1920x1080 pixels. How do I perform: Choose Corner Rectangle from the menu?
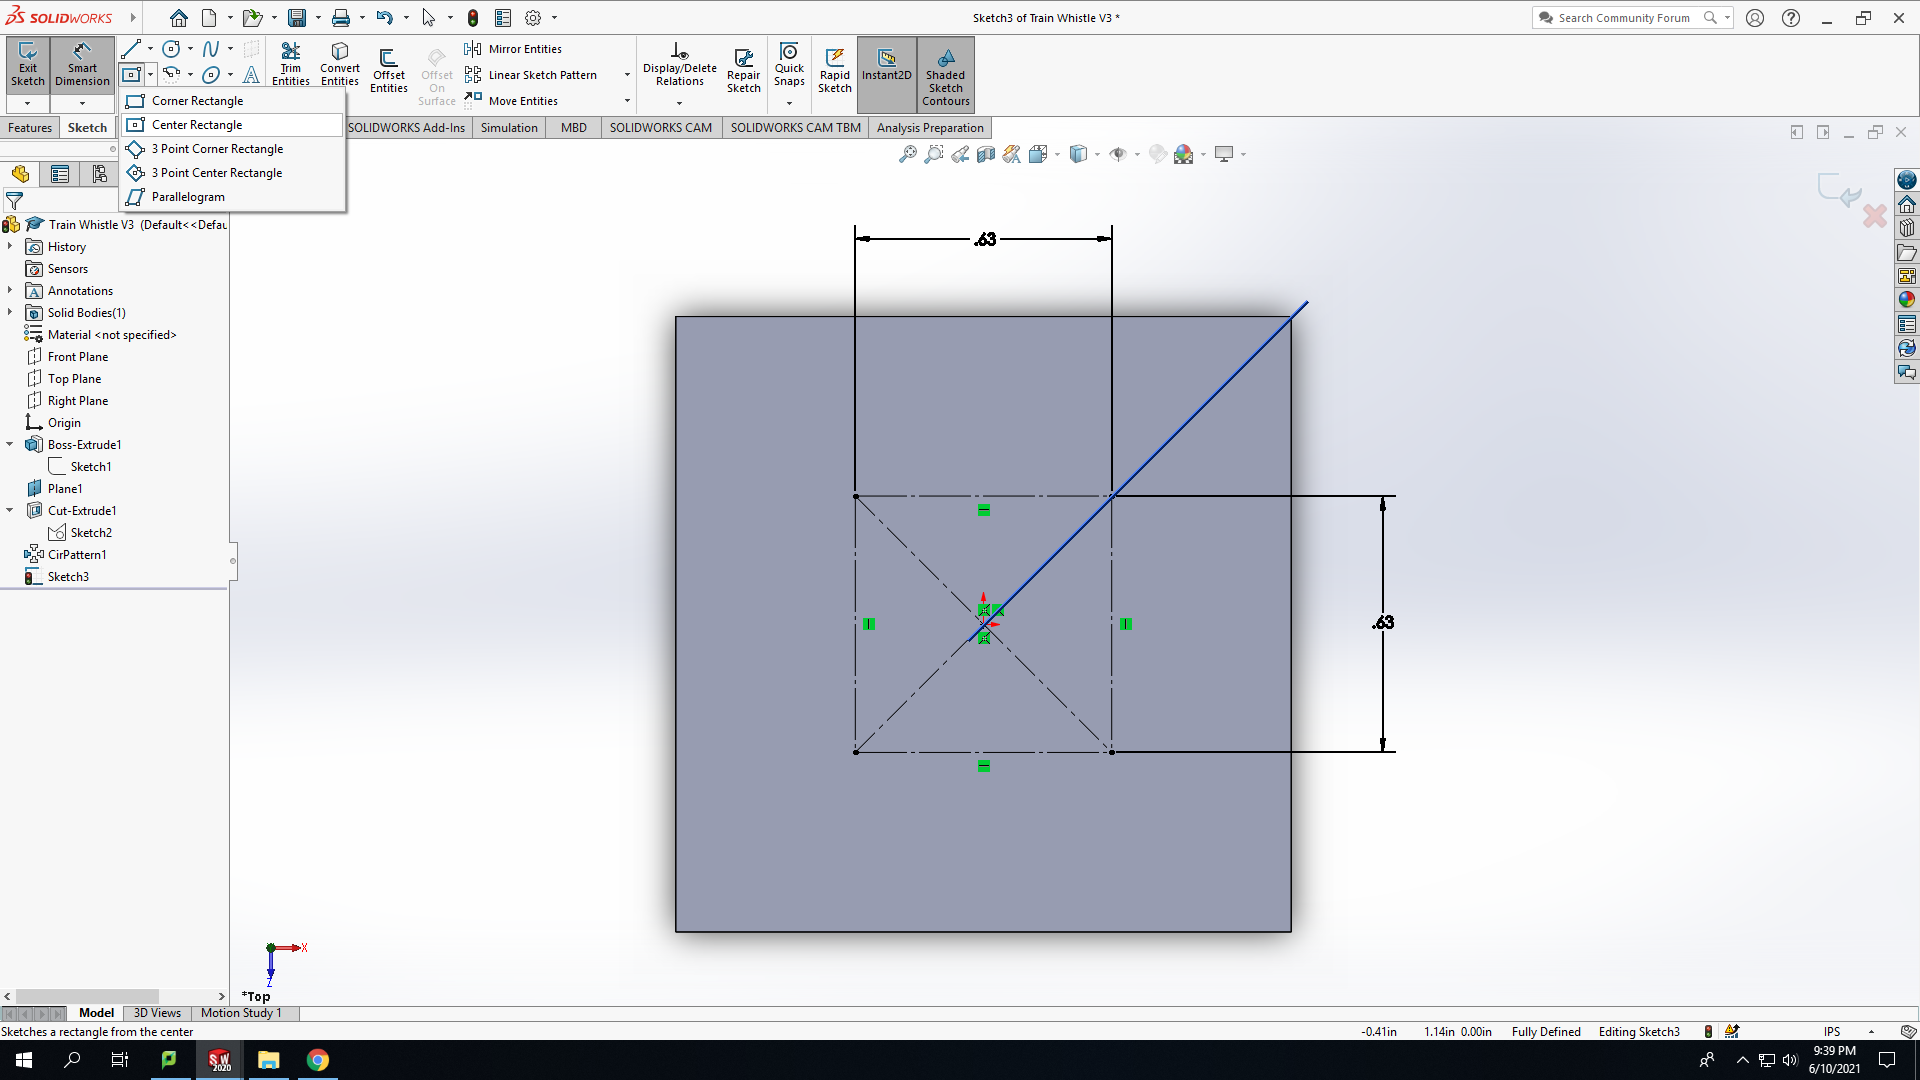pos(197,101)
